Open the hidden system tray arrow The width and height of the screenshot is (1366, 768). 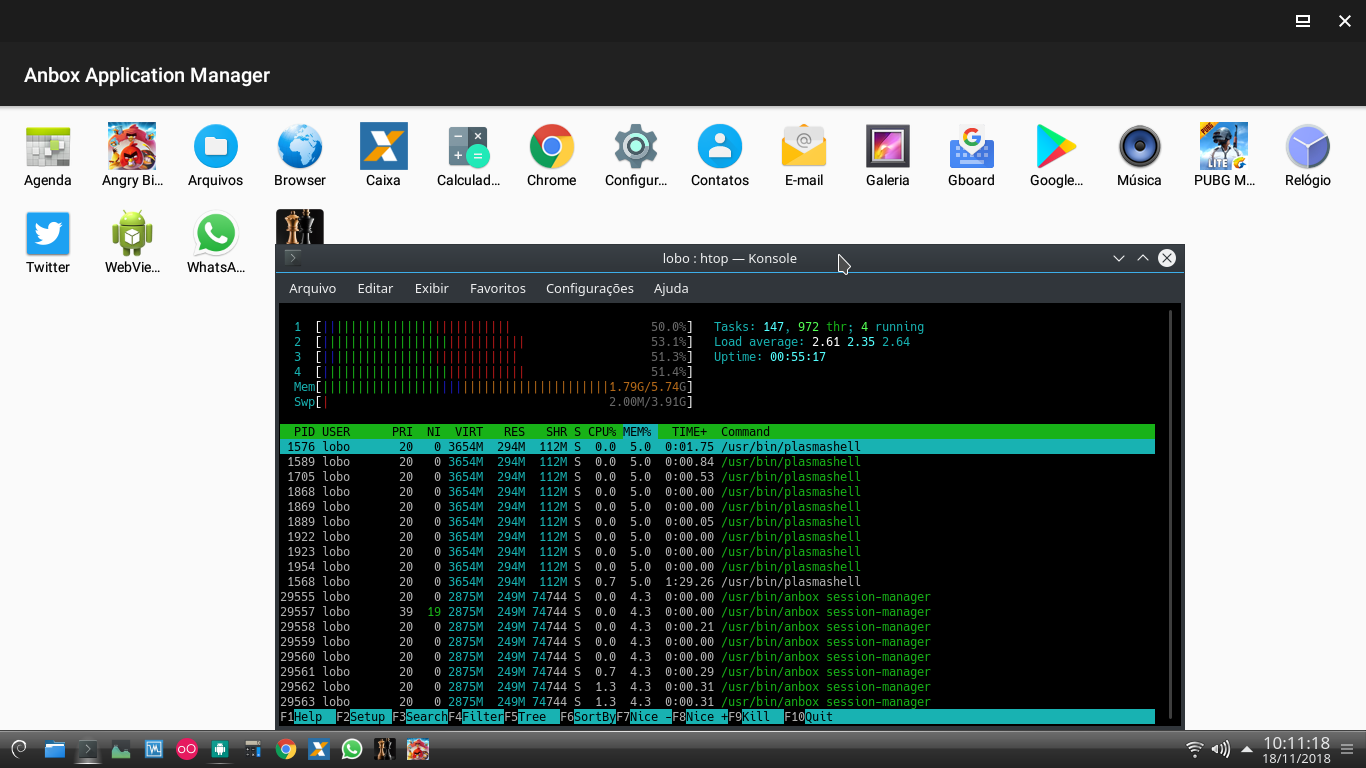click(x=1246, y=748)
